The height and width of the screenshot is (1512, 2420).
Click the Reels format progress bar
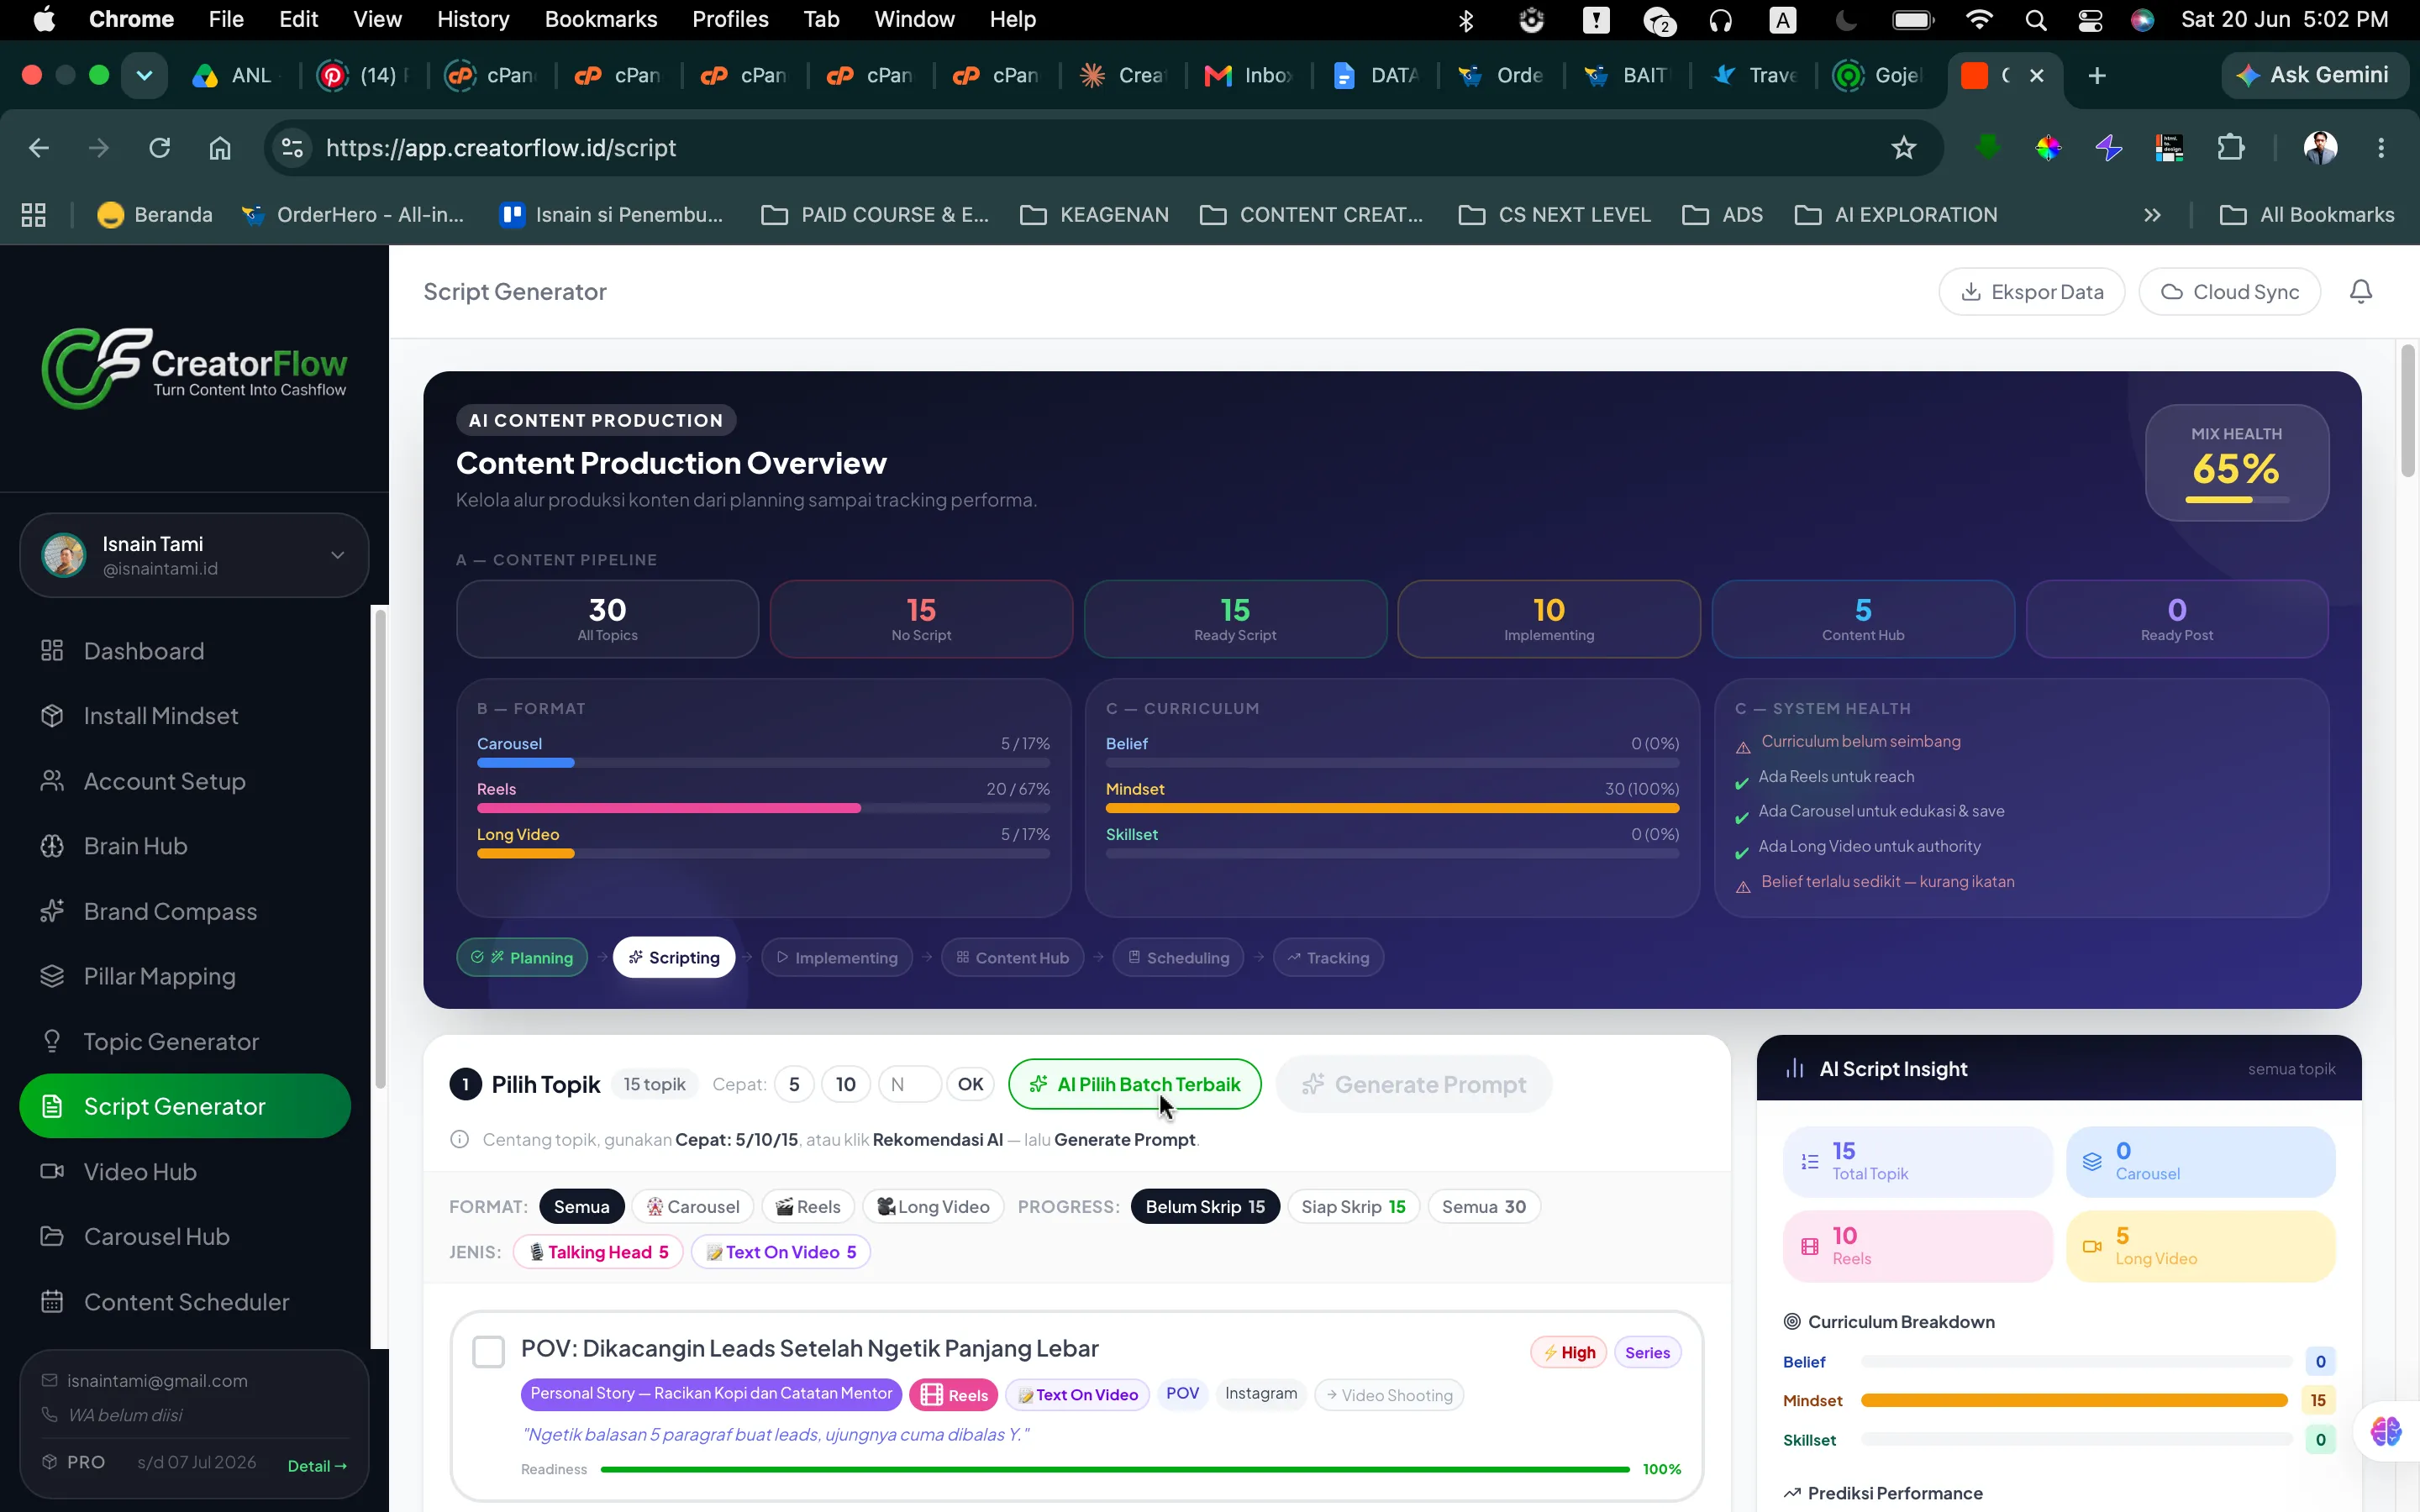pyautogui.click(x=763, y=808)
